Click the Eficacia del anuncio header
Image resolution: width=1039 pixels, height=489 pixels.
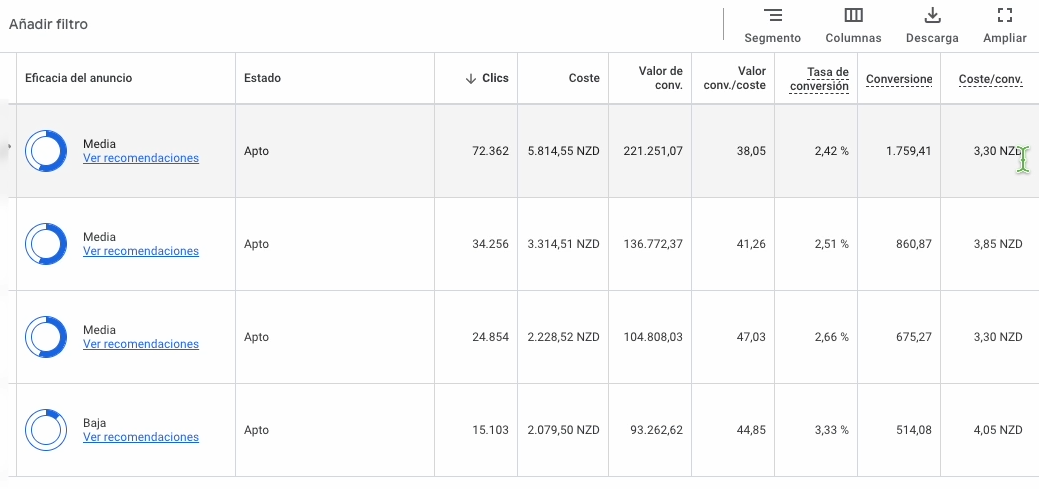click(x=79, y=78)
